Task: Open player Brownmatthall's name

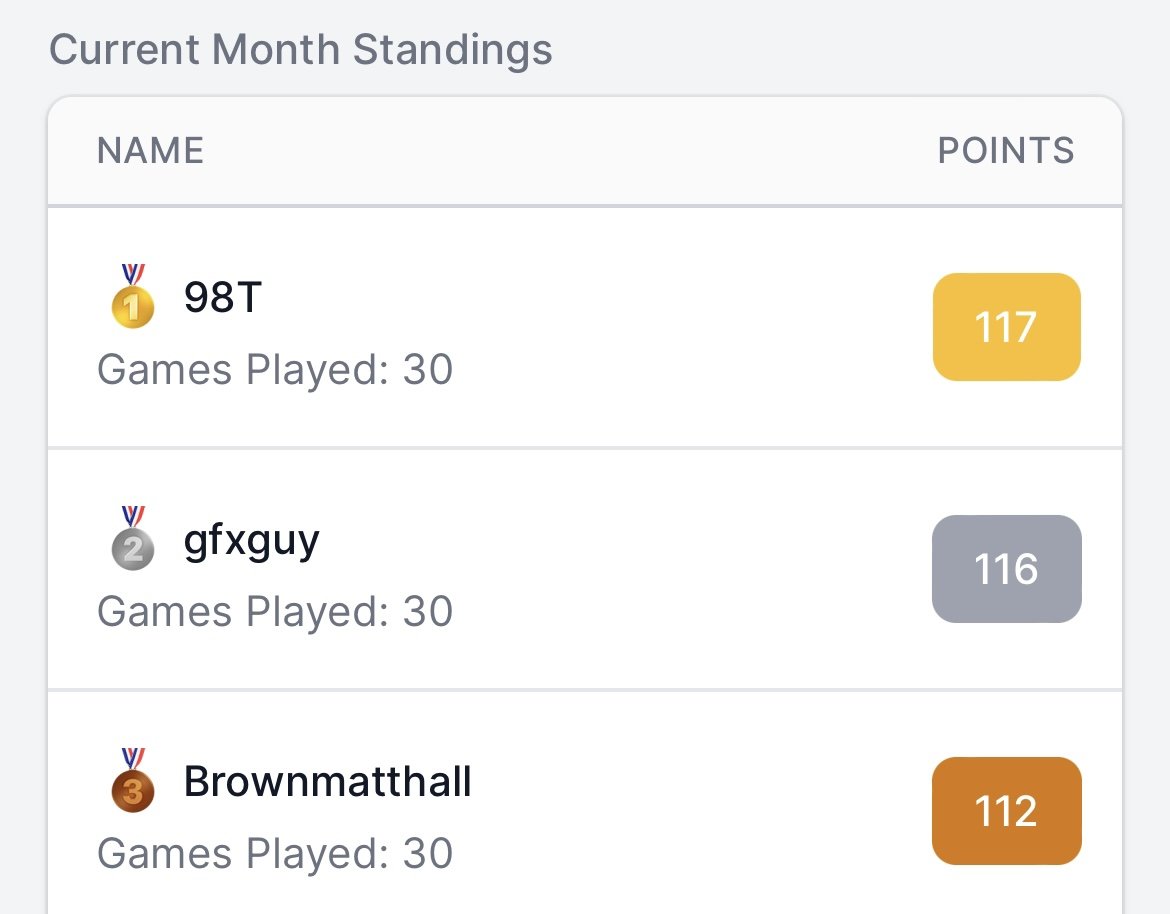Action: pyautogui.click(x=328, y=781)
